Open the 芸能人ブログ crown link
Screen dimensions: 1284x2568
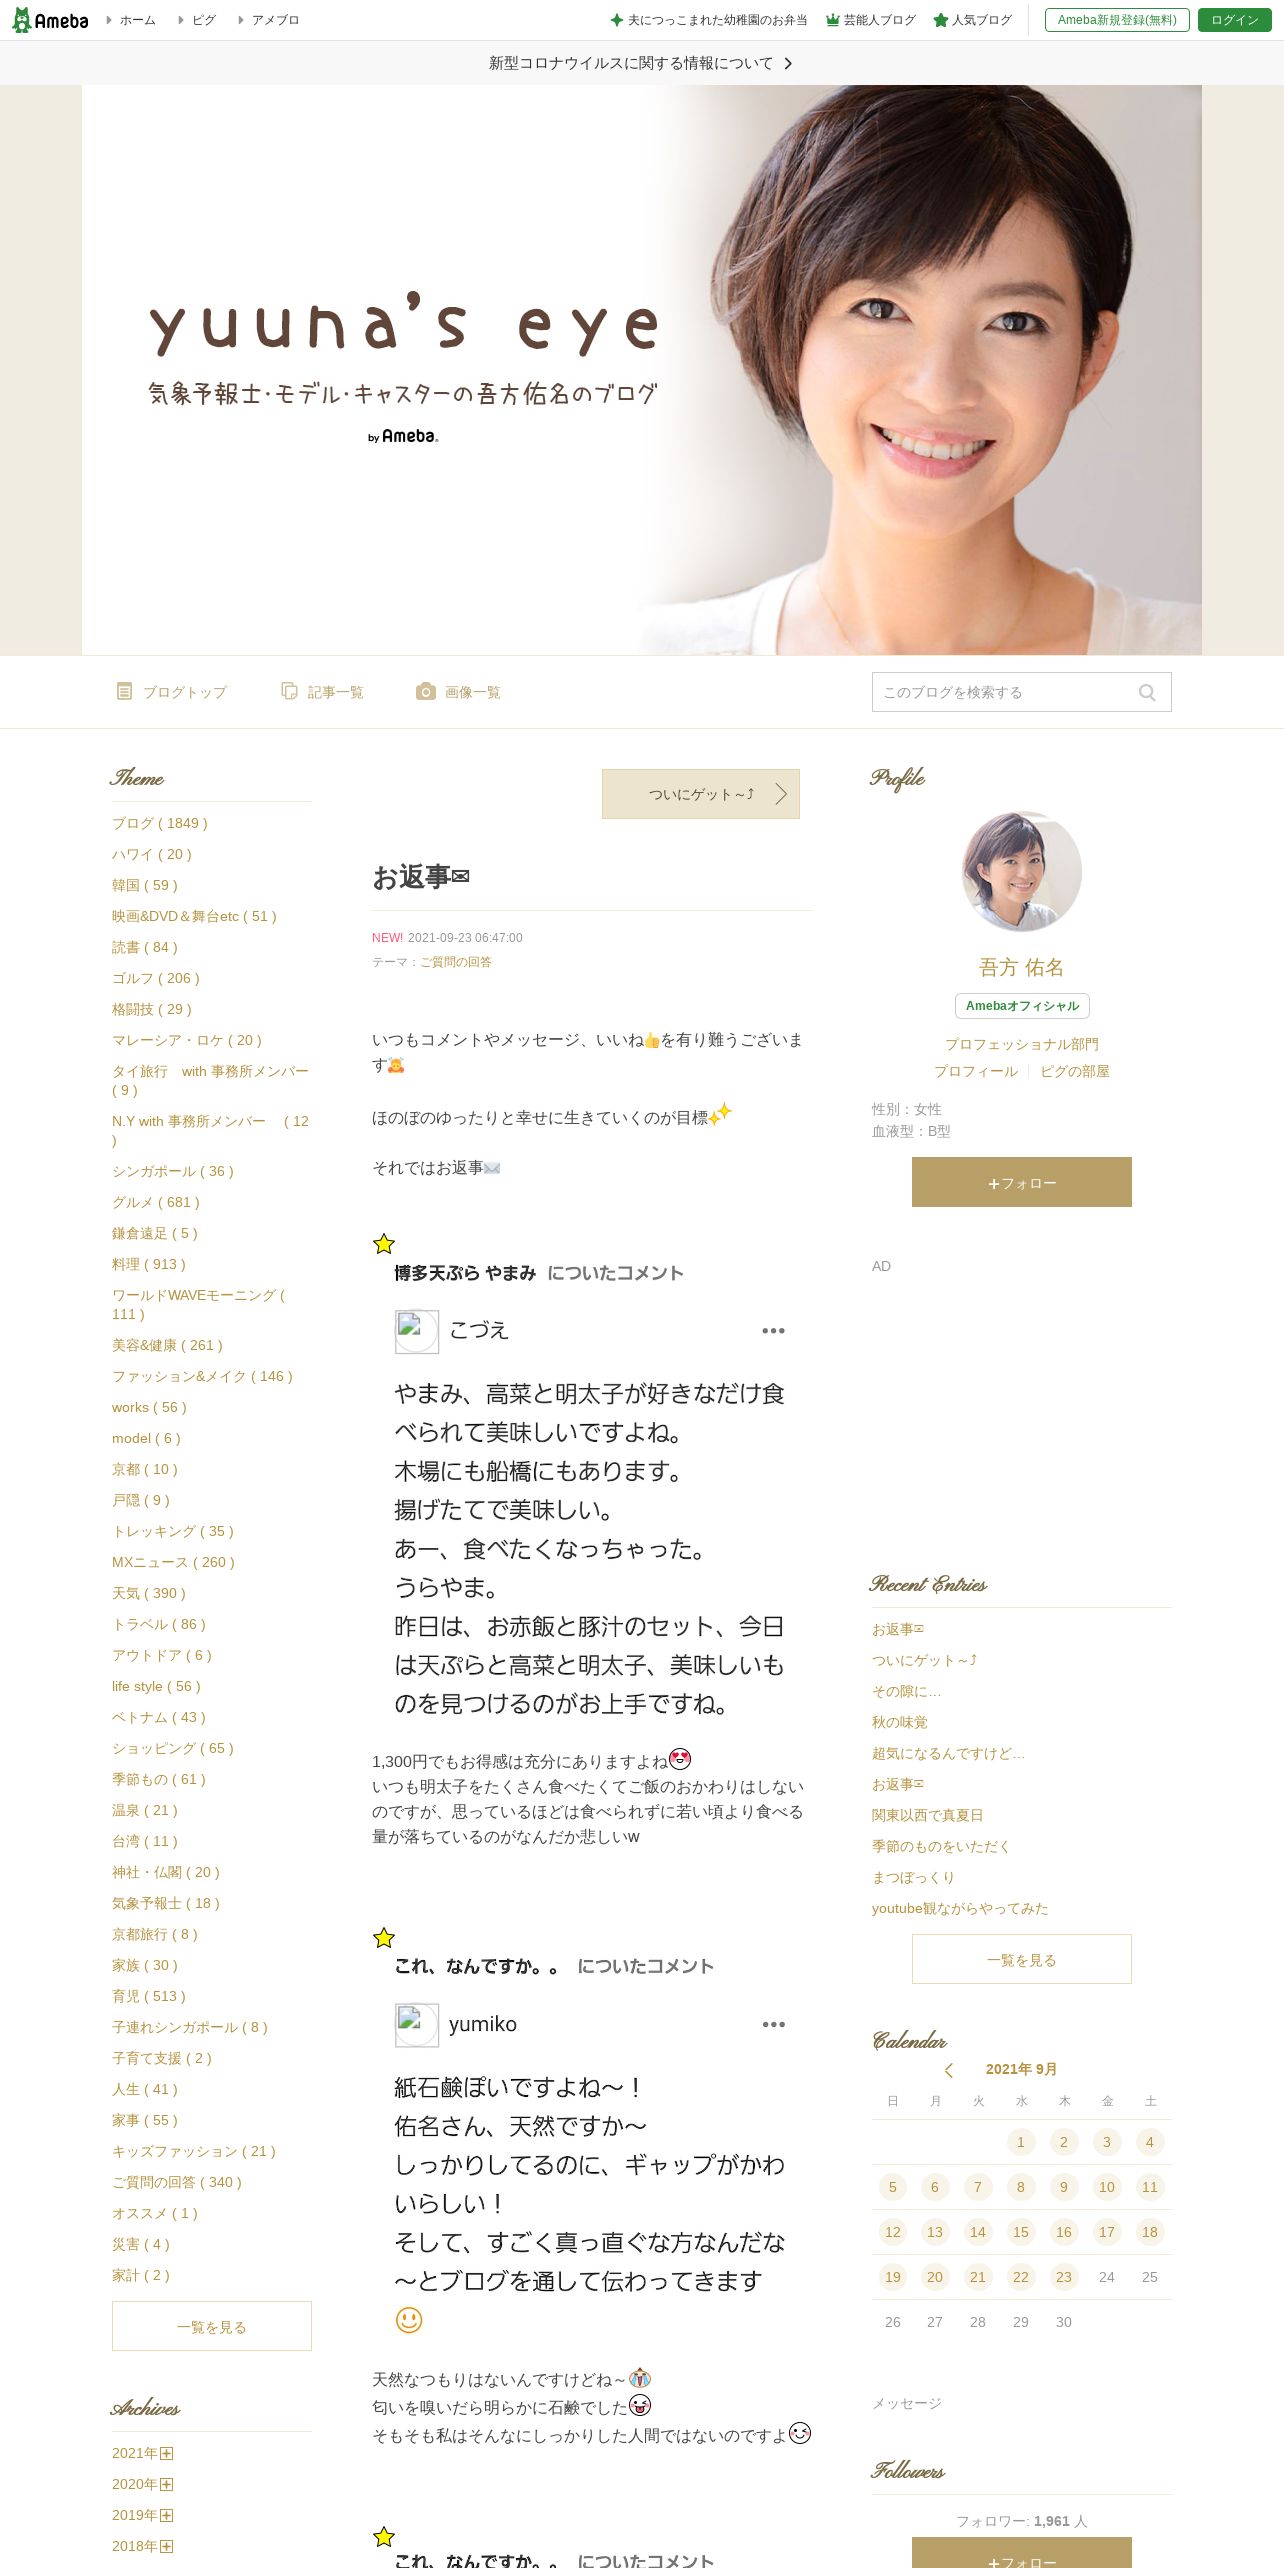(x=870, y=20)
